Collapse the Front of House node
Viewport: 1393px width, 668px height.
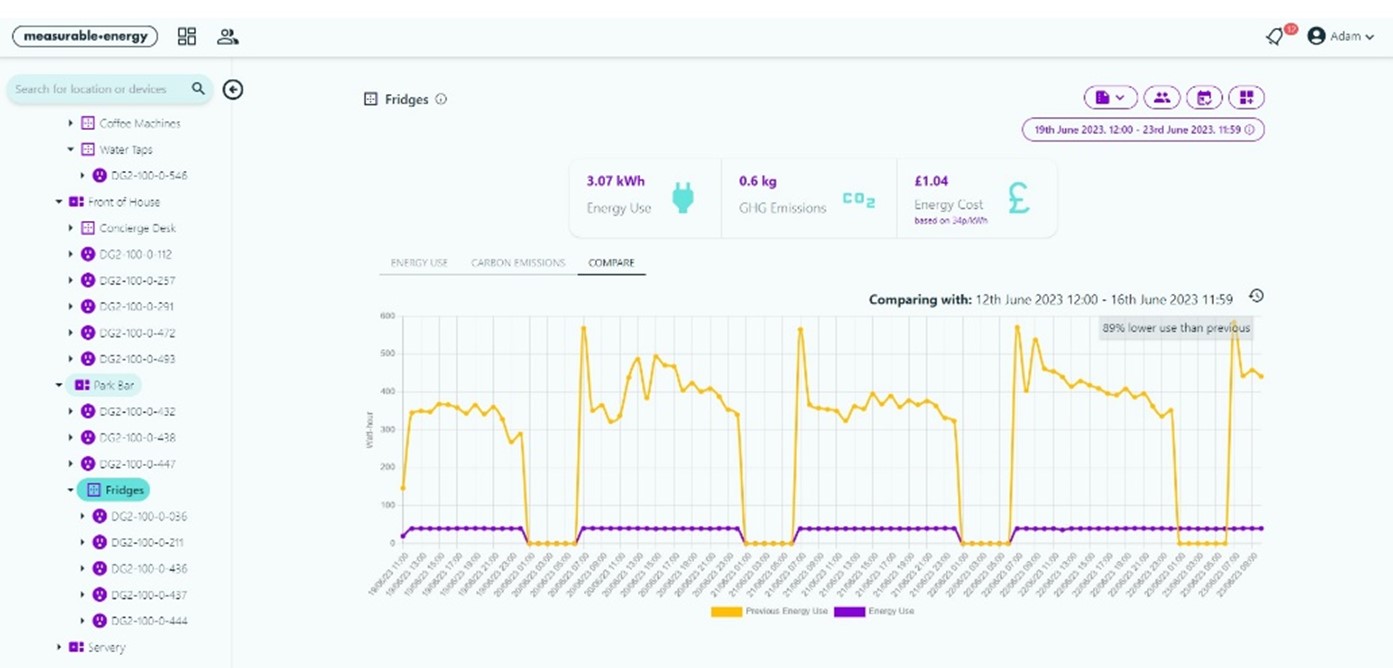(59, 202)
